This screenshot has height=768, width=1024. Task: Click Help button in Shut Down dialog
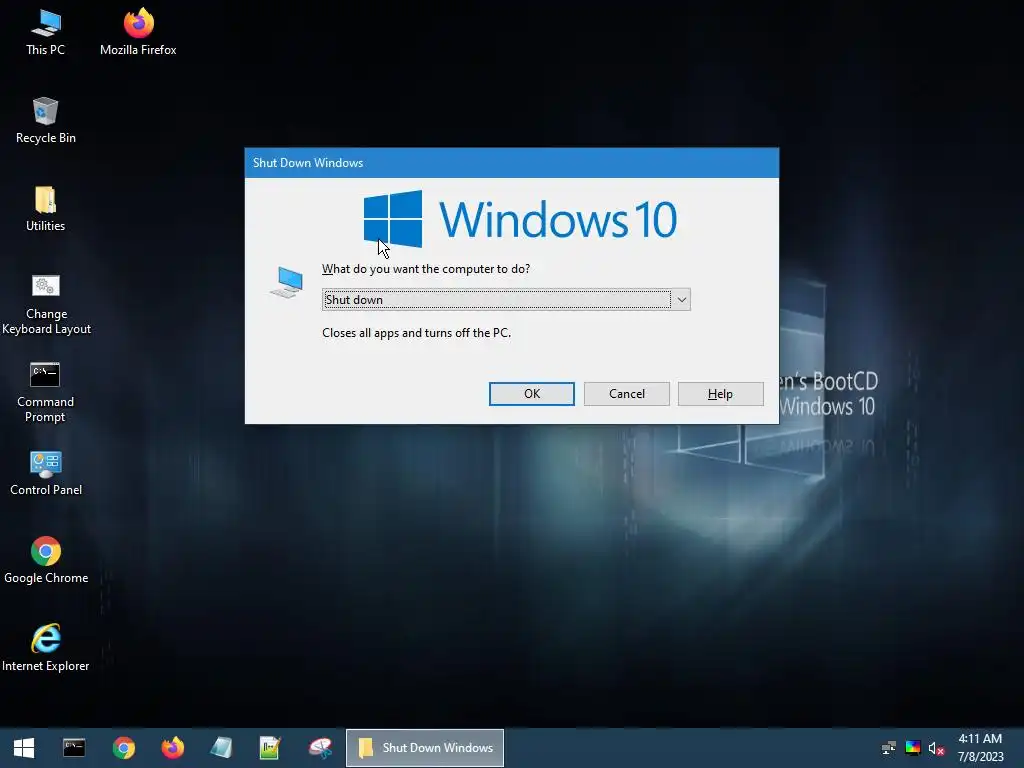(x=720, y=394)
